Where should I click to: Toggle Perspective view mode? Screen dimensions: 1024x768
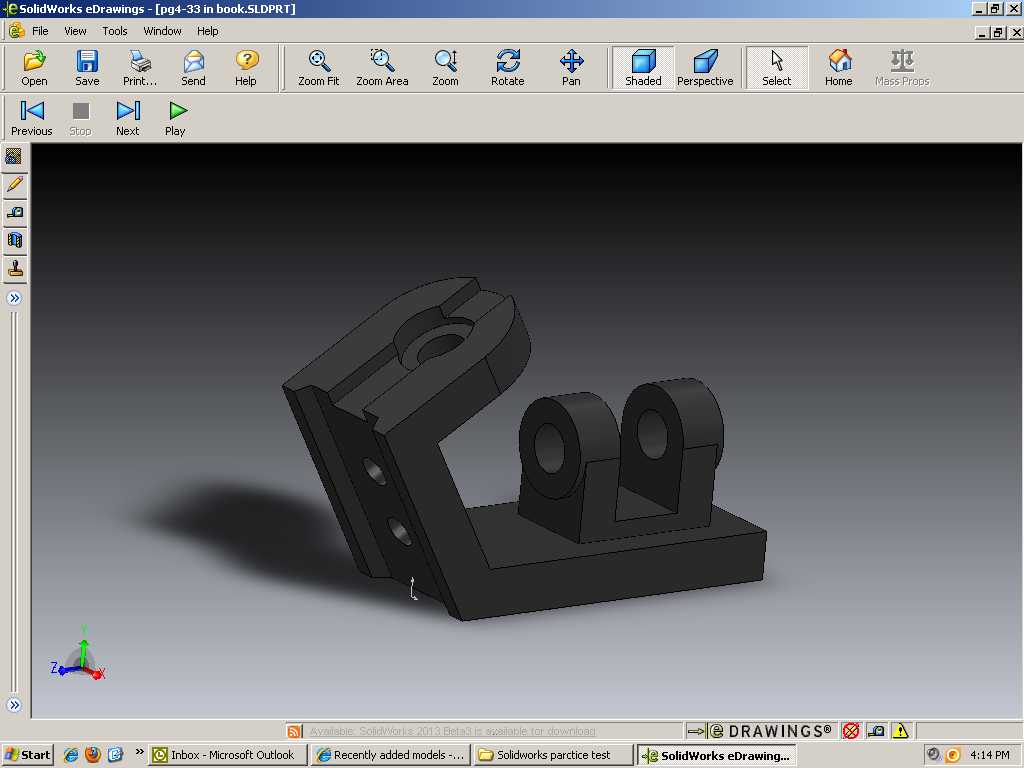[x=705, y=68]
